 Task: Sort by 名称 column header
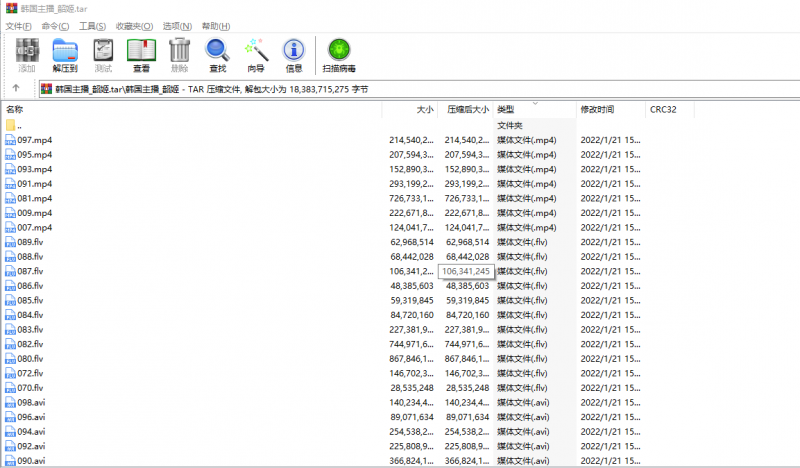pyautogui.click(x=15, y=109)
